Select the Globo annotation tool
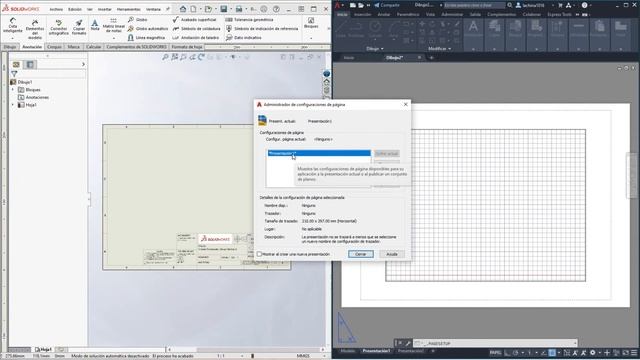Screen dimensions: 640x360 (x=137, y=20)
